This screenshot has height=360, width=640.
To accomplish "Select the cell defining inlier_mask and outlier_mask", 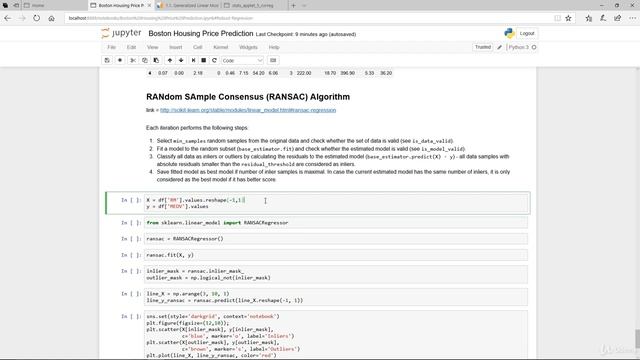I will pos(336,274).
